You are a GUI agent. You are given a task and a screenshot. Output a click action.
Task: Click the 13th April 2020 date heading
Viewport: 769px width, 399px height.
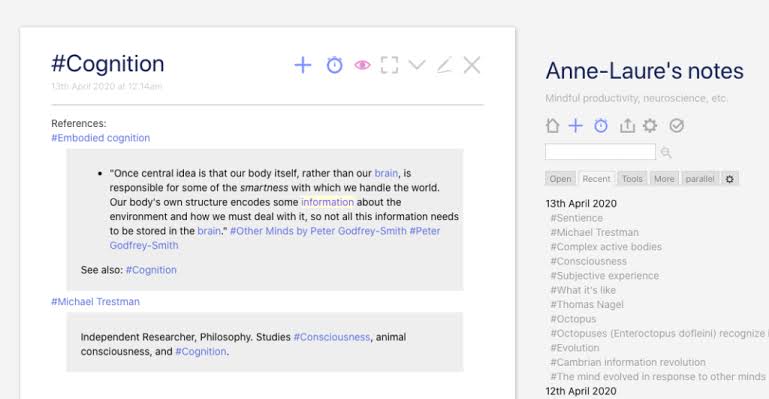point(581,204)
